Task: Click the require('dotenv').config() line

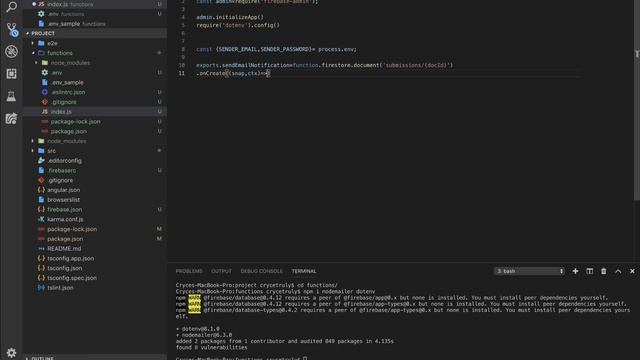Action: tap(238, 25)
